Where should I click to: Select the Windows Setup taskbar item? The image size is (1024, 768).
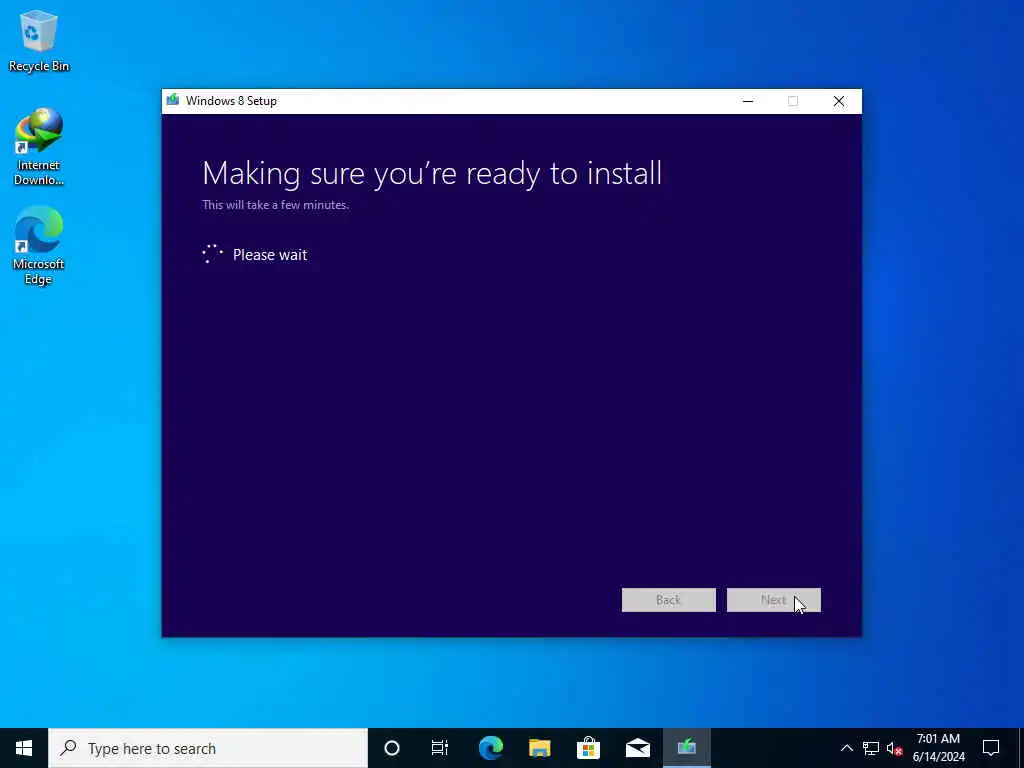tap(686, 748)
